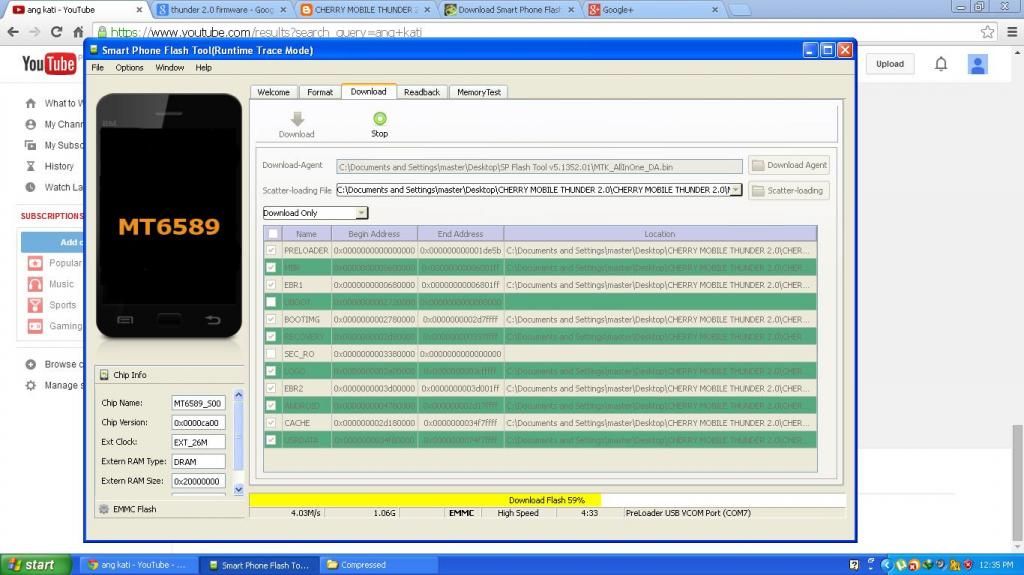This screenshot has width=1024, height=575.
Task: Switch to the Format tab
Action: pyautogui.click(x=320, y=92)
